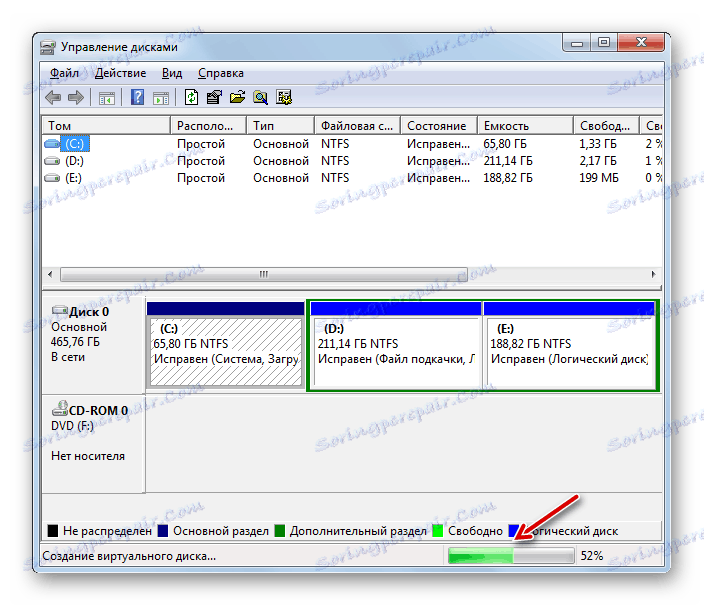The height and width of the screenshot is (606, 704).
Task: Maximize the Управление дисками window
Action: click(x=604, y=43)
